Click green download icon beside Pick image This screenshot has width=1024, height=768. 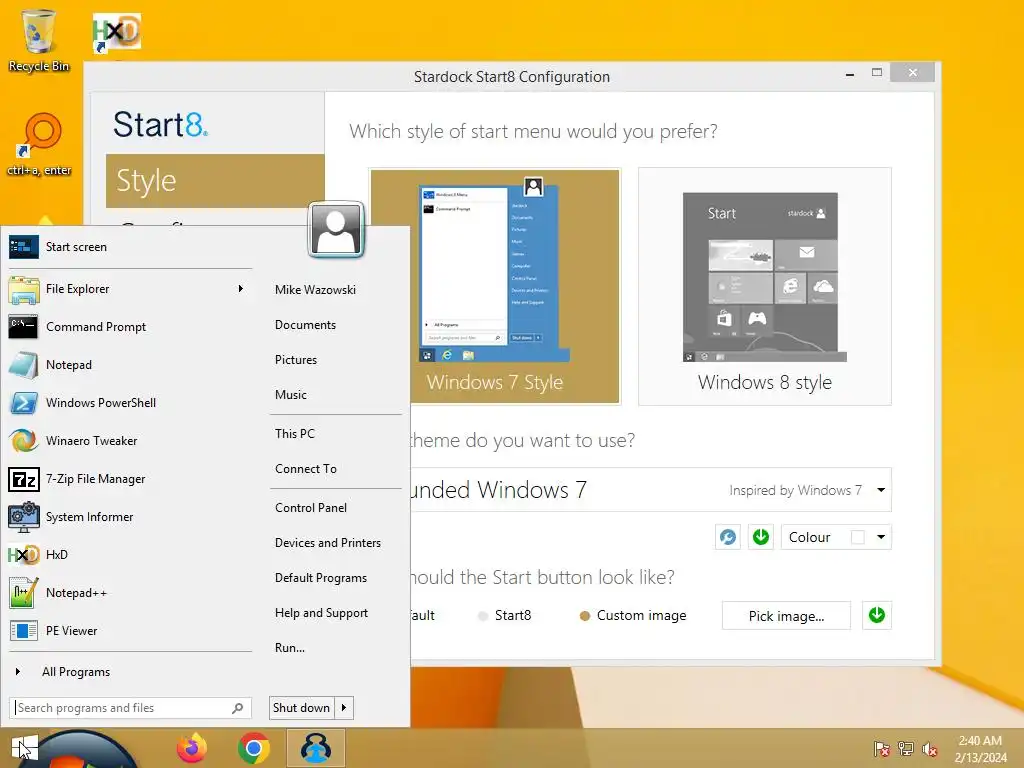pos(877,615)
